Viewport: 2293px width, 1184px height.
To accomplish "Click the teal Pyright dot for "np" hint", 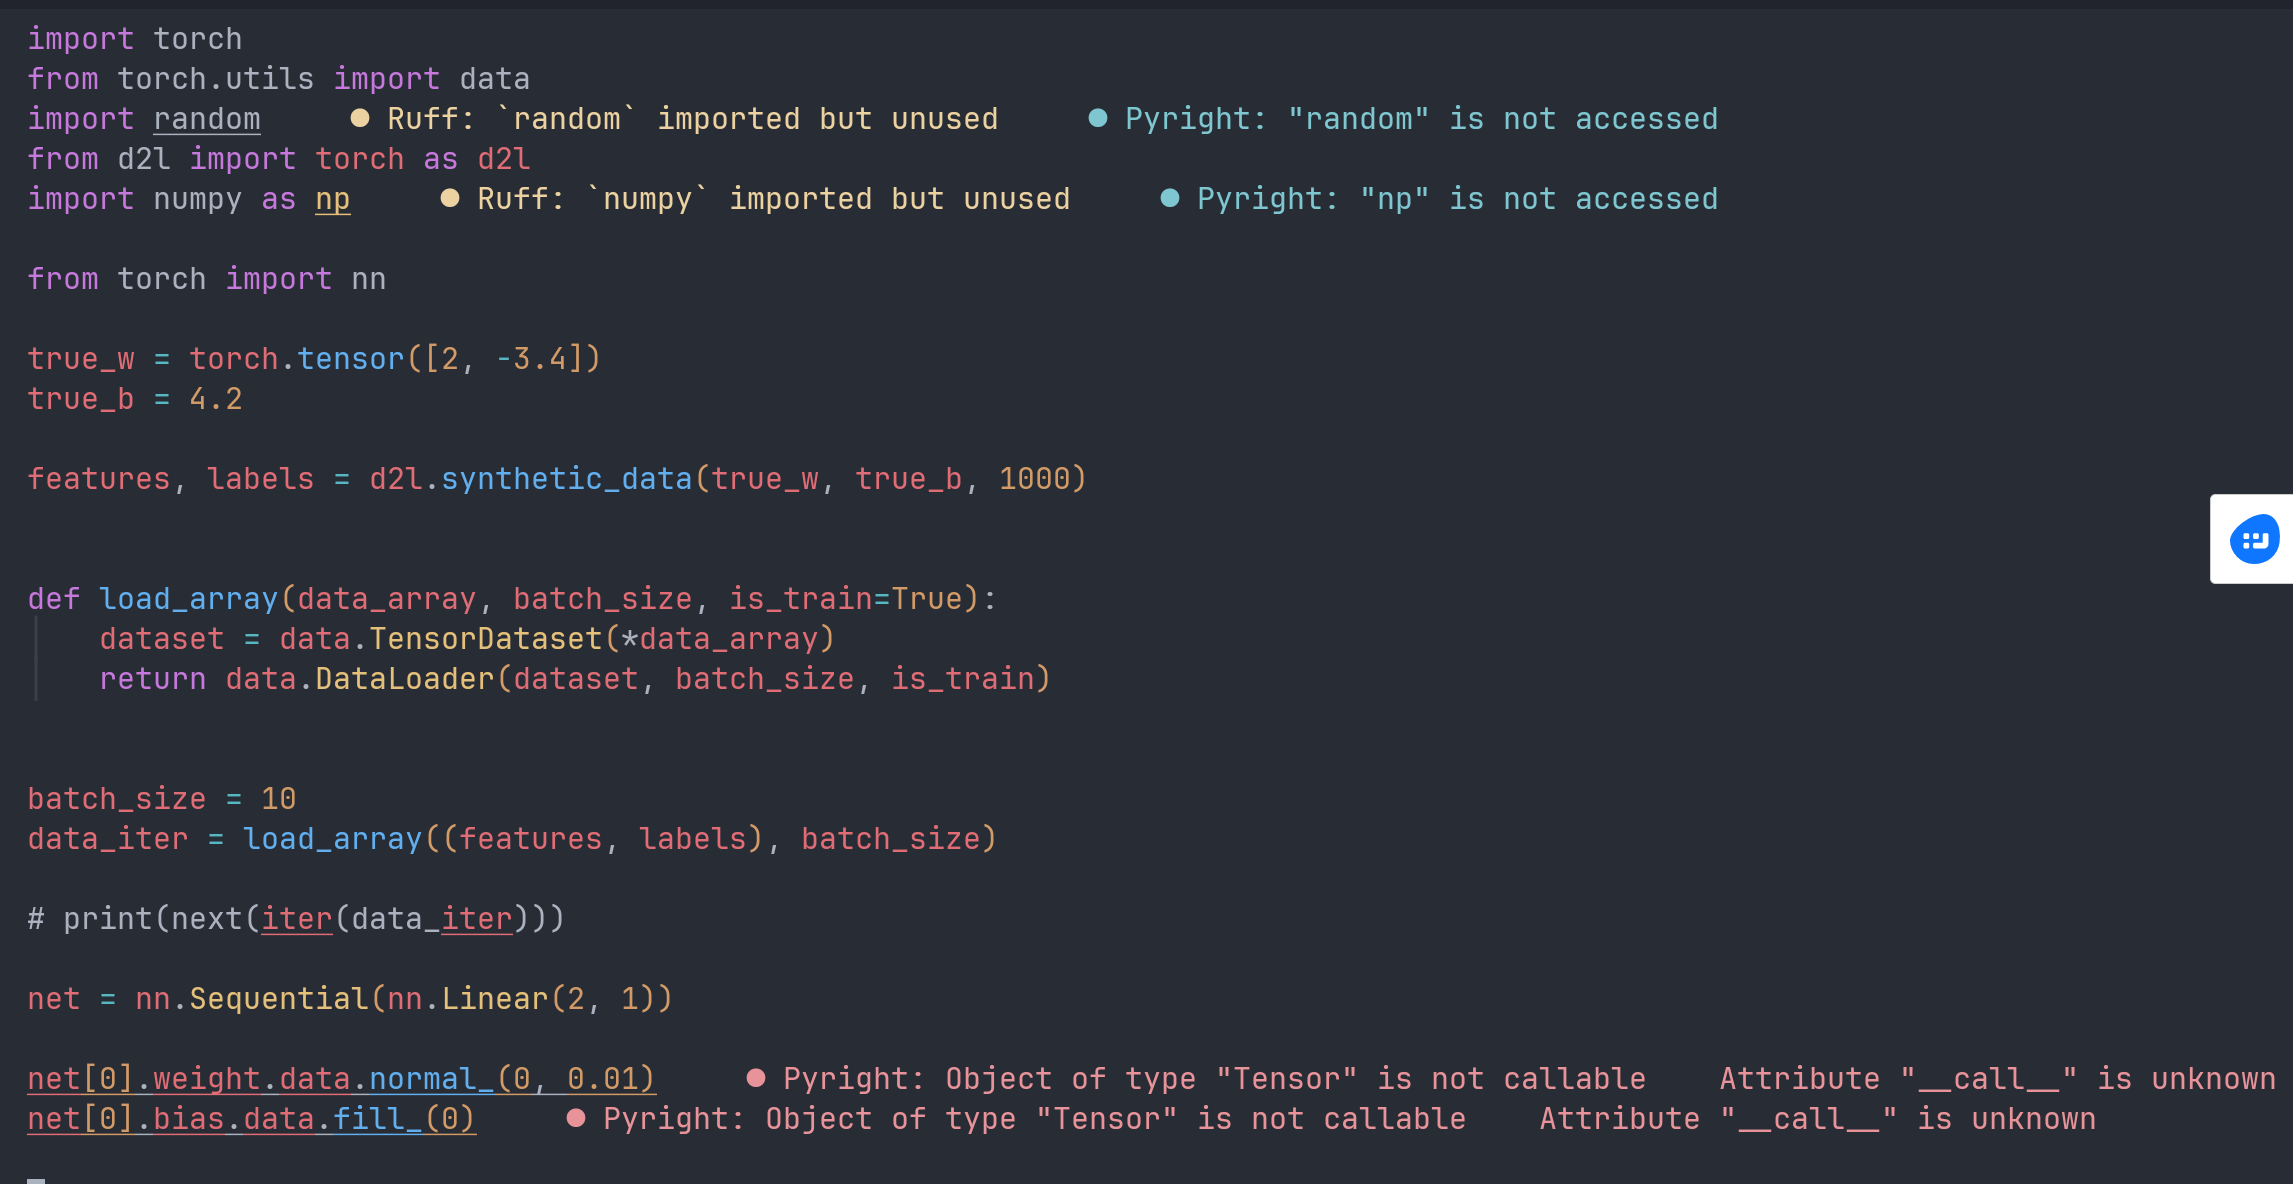I will [x=1170, y=199].
